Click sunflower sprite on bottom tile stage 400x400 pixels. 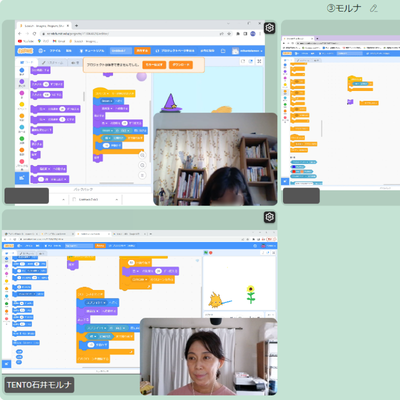[x=251, y=294]
